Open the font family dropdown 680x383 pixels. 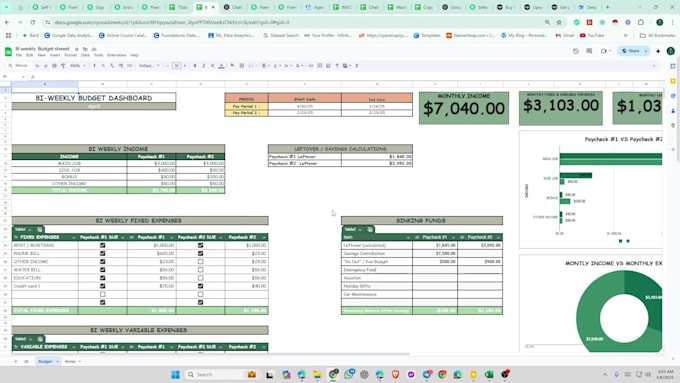click(149, 66)
